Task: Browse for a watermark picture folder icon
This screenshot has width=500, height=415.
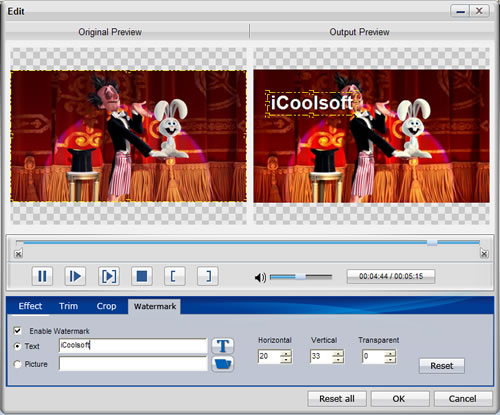Action: pos(223,364)
